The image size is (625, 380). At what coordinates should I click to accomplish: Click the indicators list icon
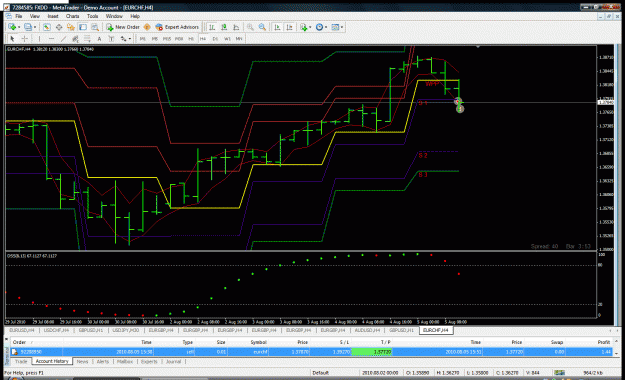[x=304, y=27]
